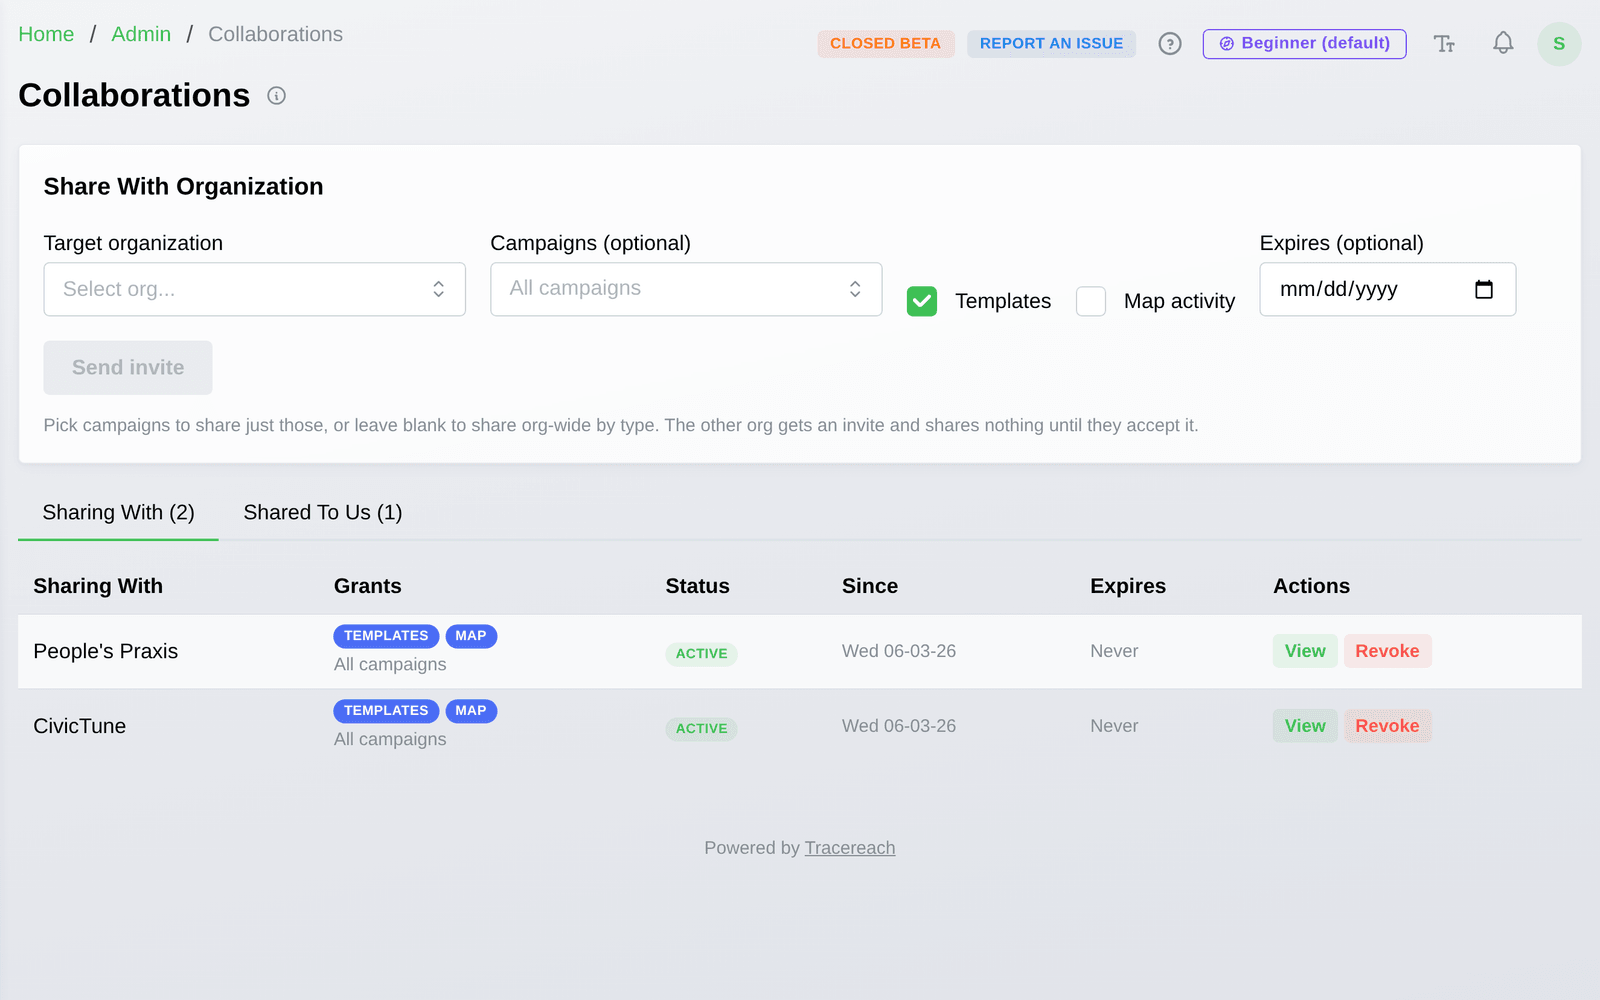The width and height of the screenshot is (1600, 1000).
Task: Click the info icon beside Collaborations heading
Action: pos(277,96)
